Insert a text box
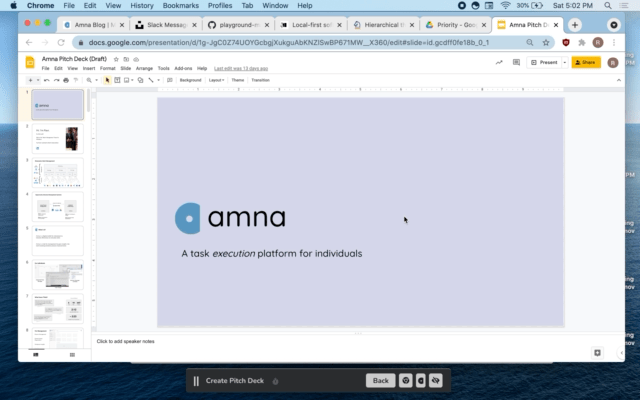 coord(117,80)
